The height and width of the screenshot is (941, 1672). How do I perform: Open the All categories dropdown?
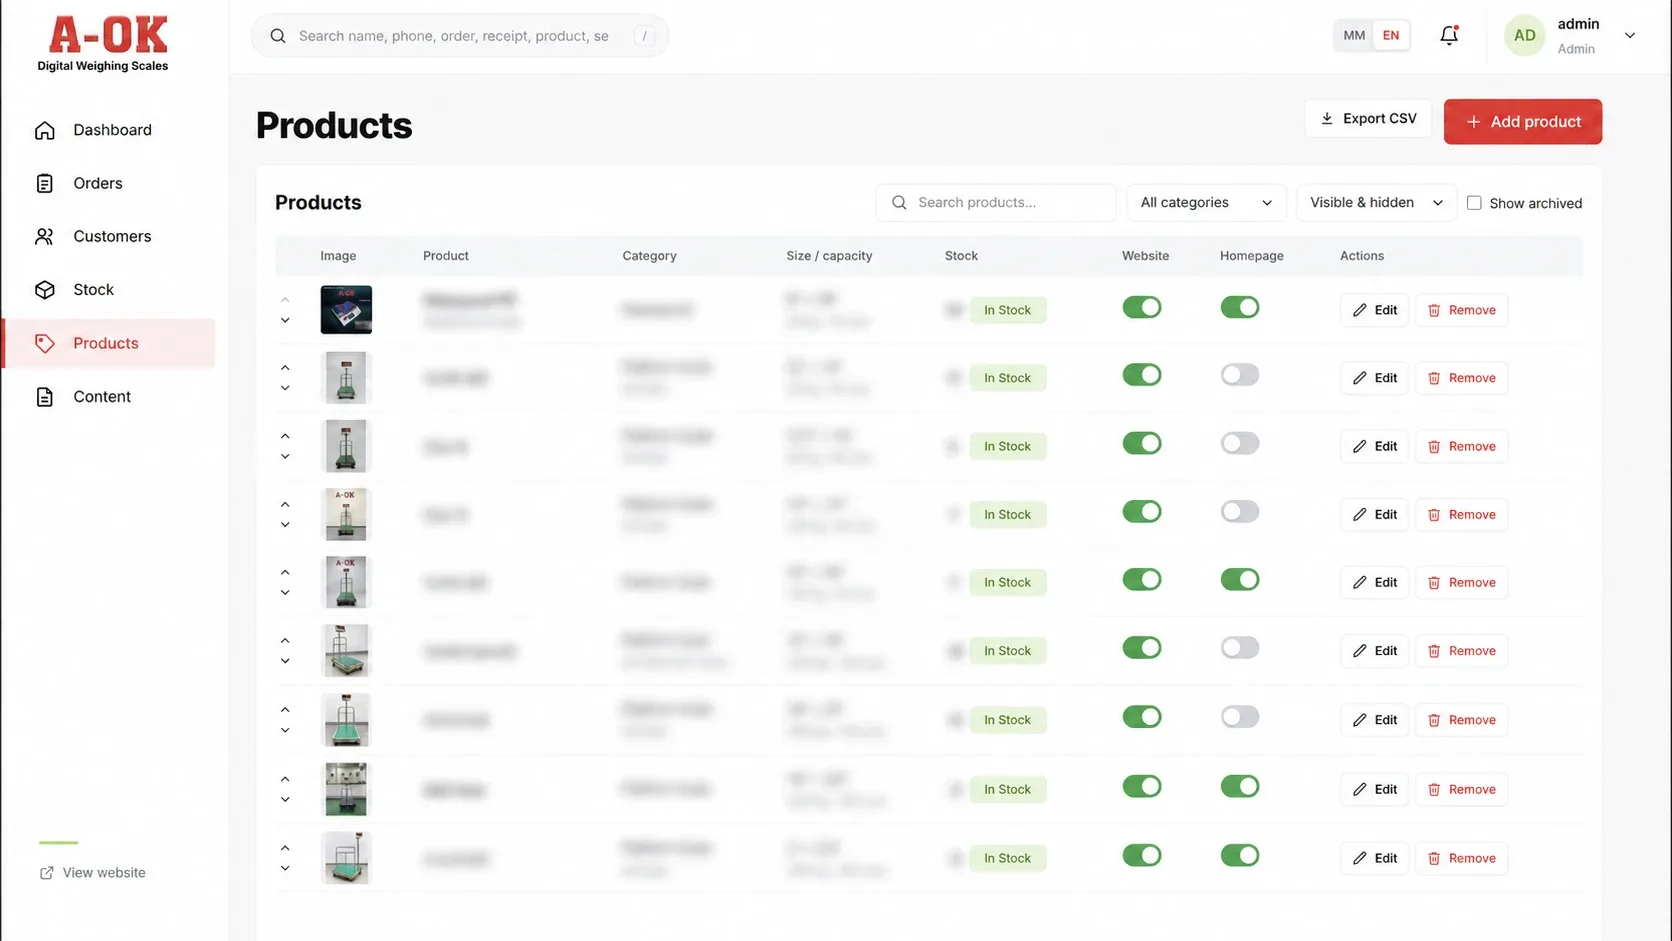click(1206, 202)
